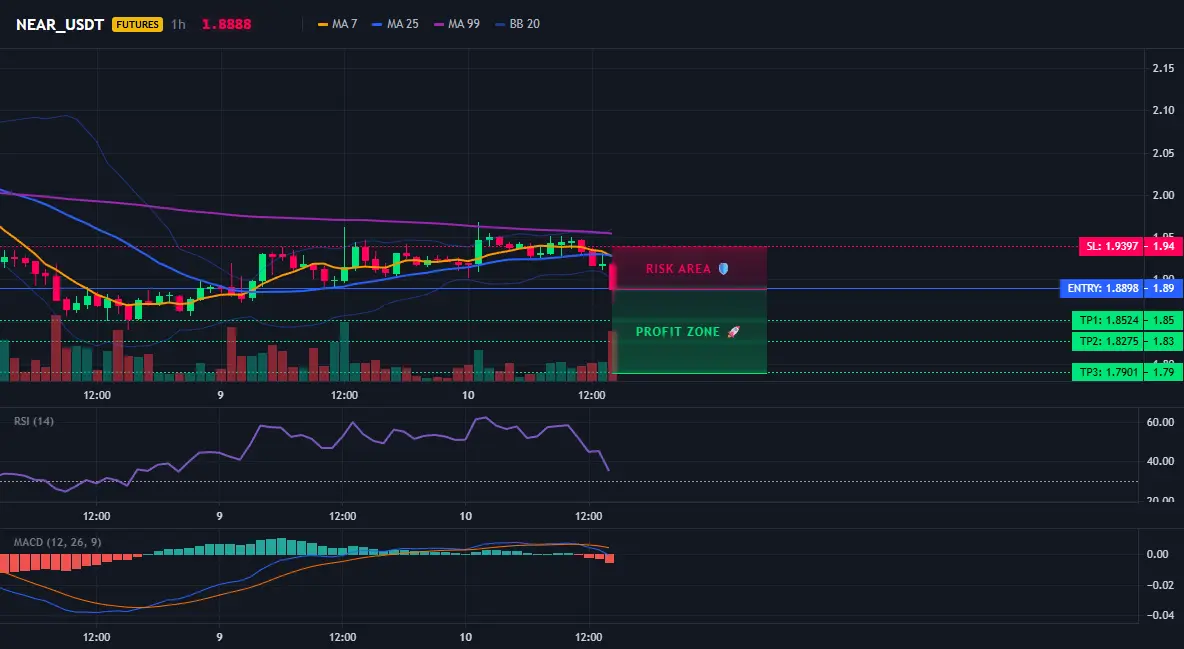Toggle the BB 20 legend entry
The width and height of the screenshot is (1184, 649).
pyautogui.click(x=517, y=24)
